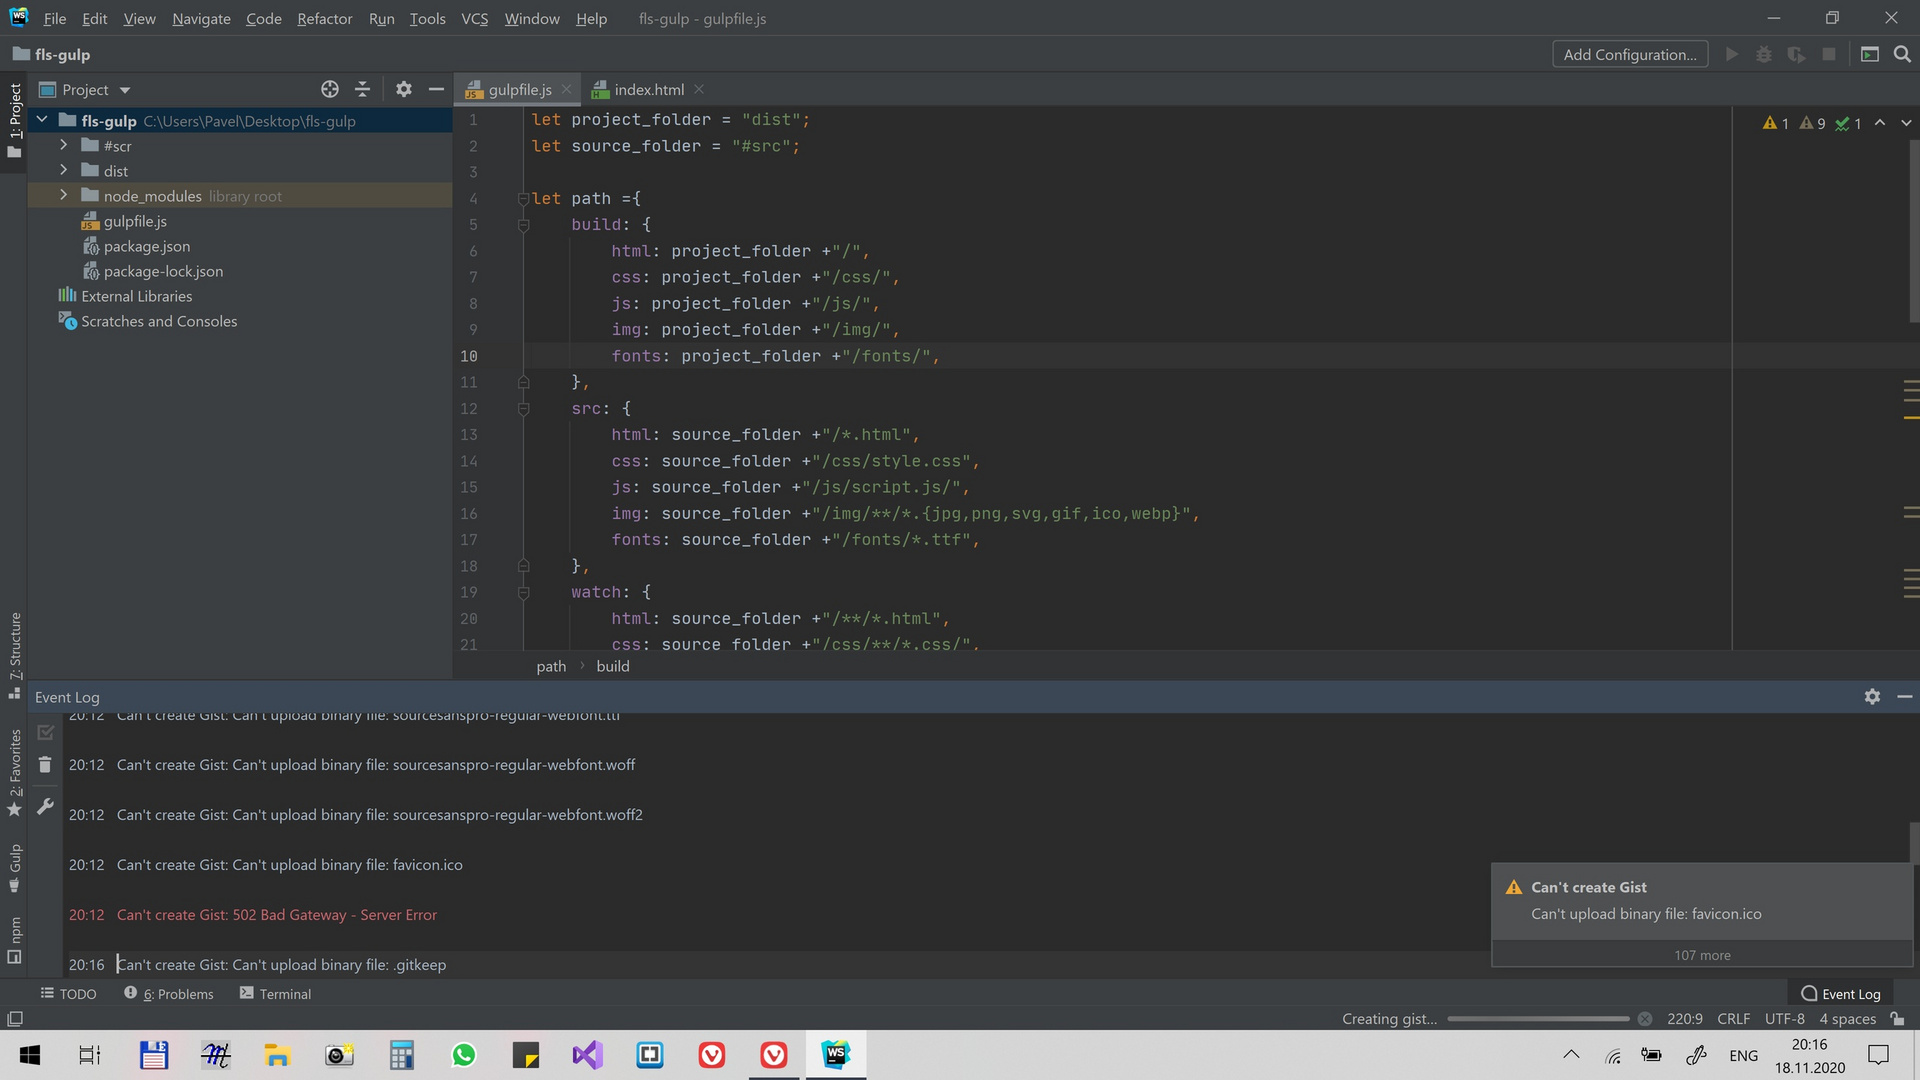Open Event Log settings gear
Viewport: 1920px width, 1080px height.
click(x=1872, y=697)
